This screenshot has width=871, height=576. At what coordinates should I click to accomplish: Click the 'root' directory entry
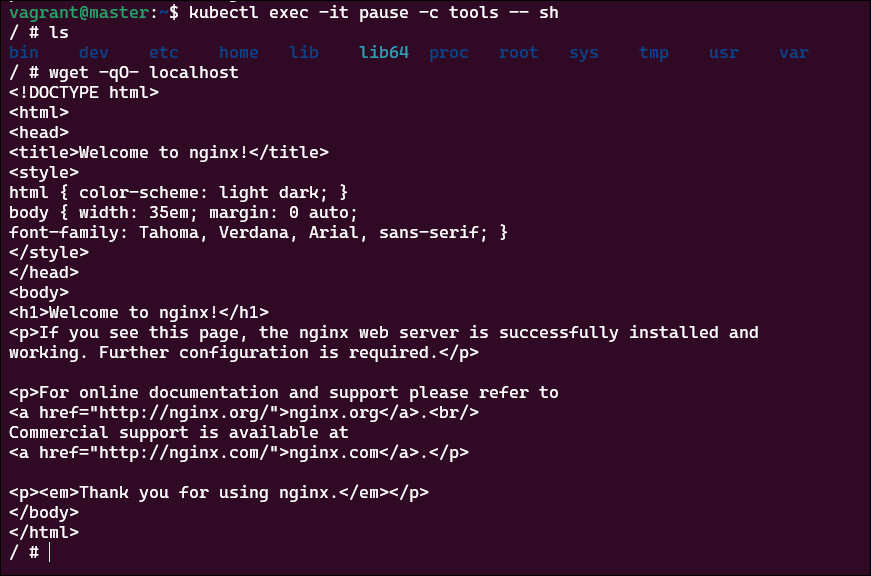point(519,52)
